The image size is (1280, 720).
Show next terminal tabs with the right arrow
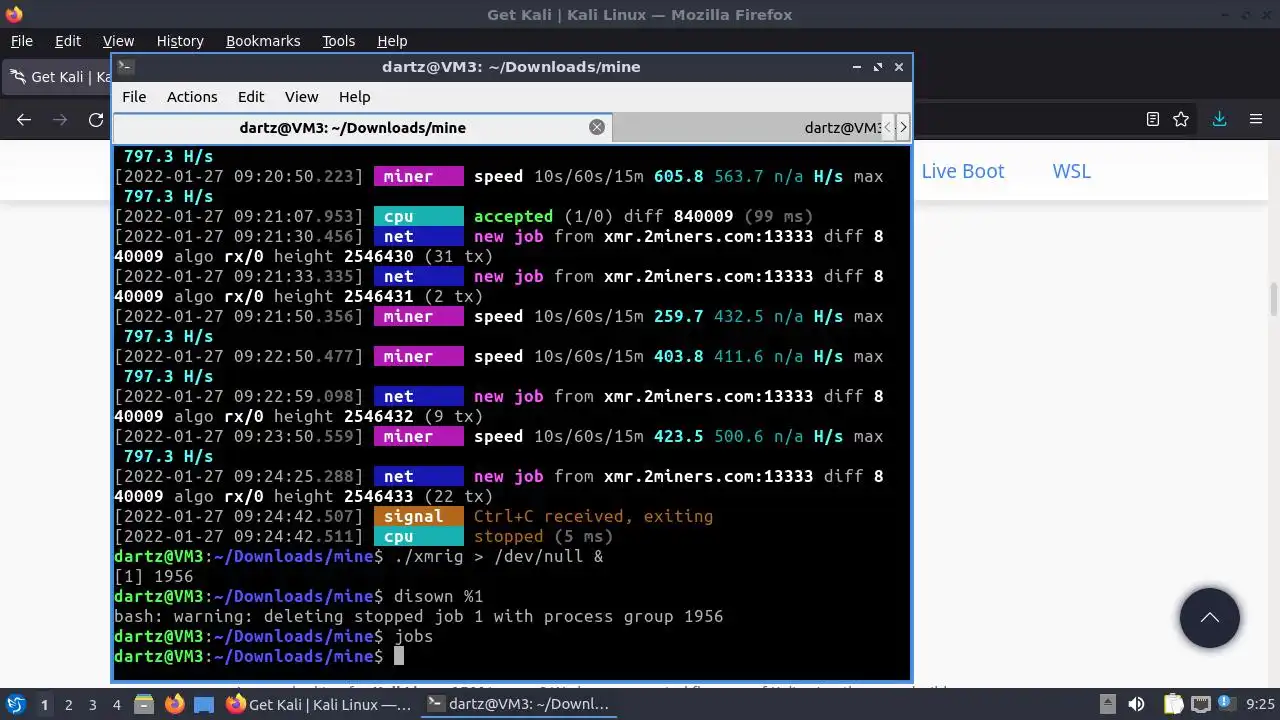coord(903,128)
